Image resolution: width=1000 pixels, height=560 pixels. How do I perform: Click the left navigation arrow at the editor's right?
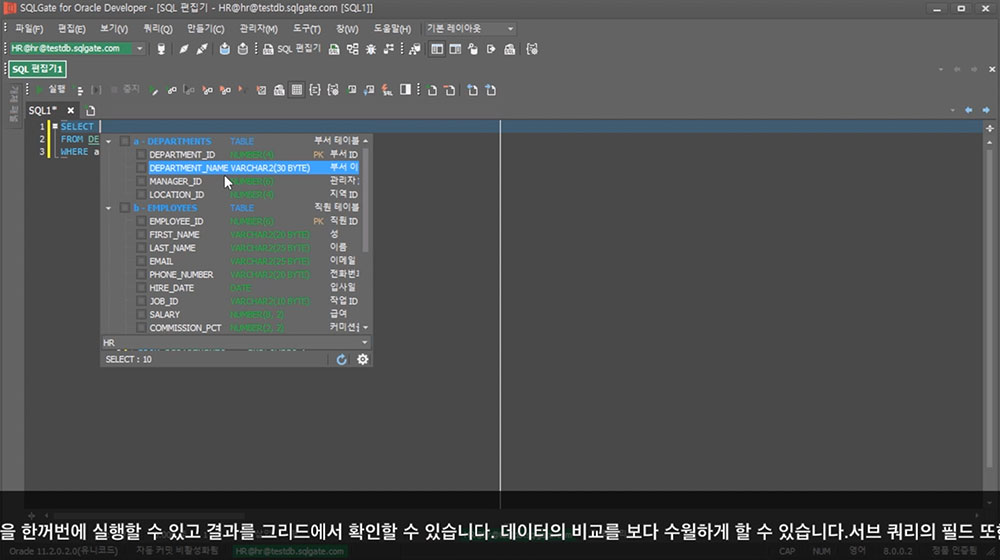(x=969, y=110)
